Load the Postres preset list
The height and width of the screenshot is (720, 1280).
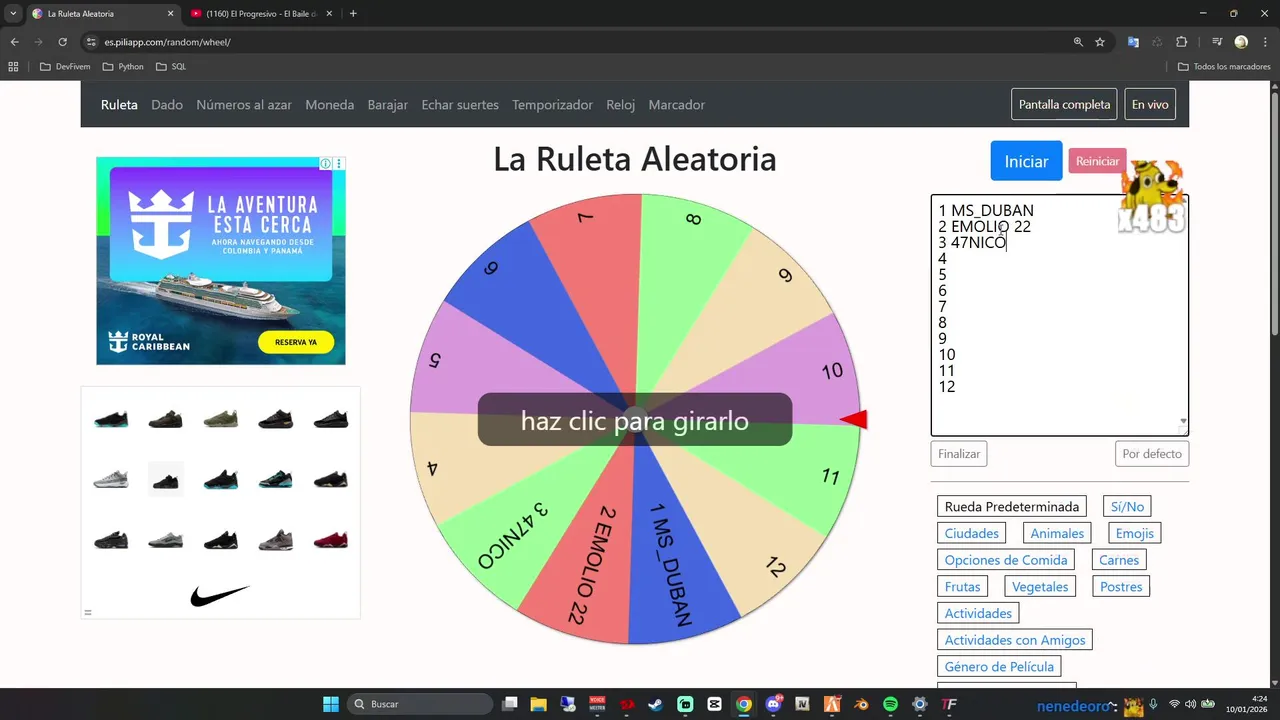[x=1121, y=587]
